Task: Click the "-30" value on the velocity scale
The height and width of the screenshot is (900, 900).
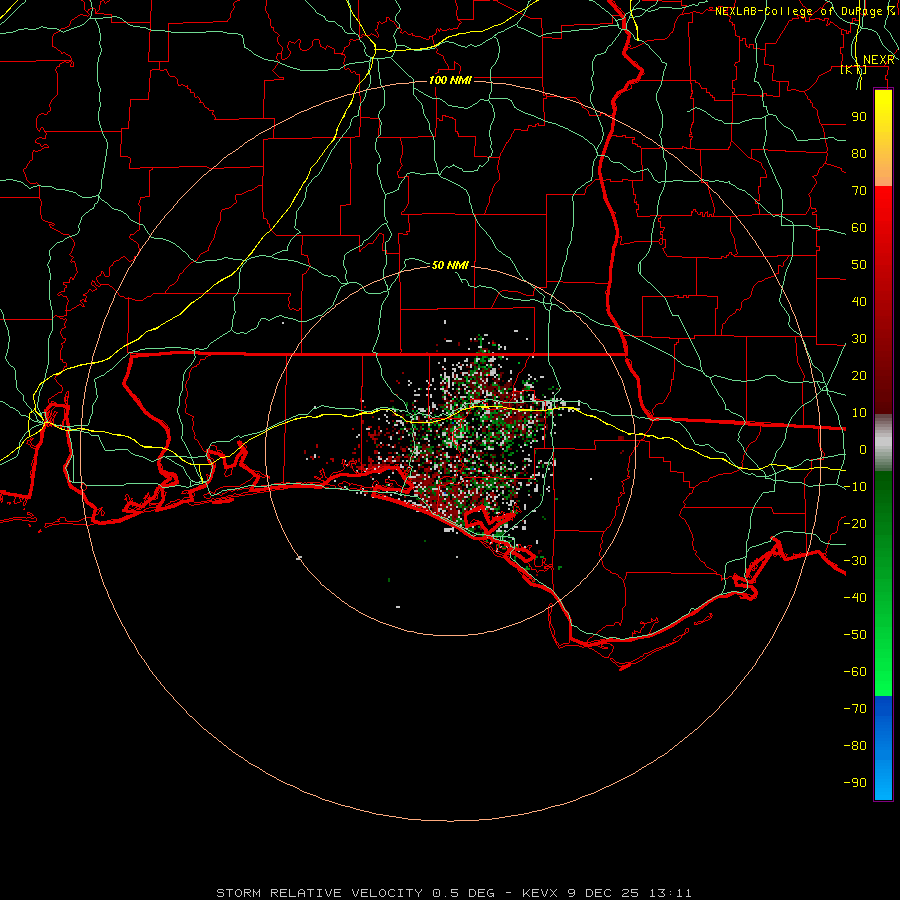Action: (855, 561)
